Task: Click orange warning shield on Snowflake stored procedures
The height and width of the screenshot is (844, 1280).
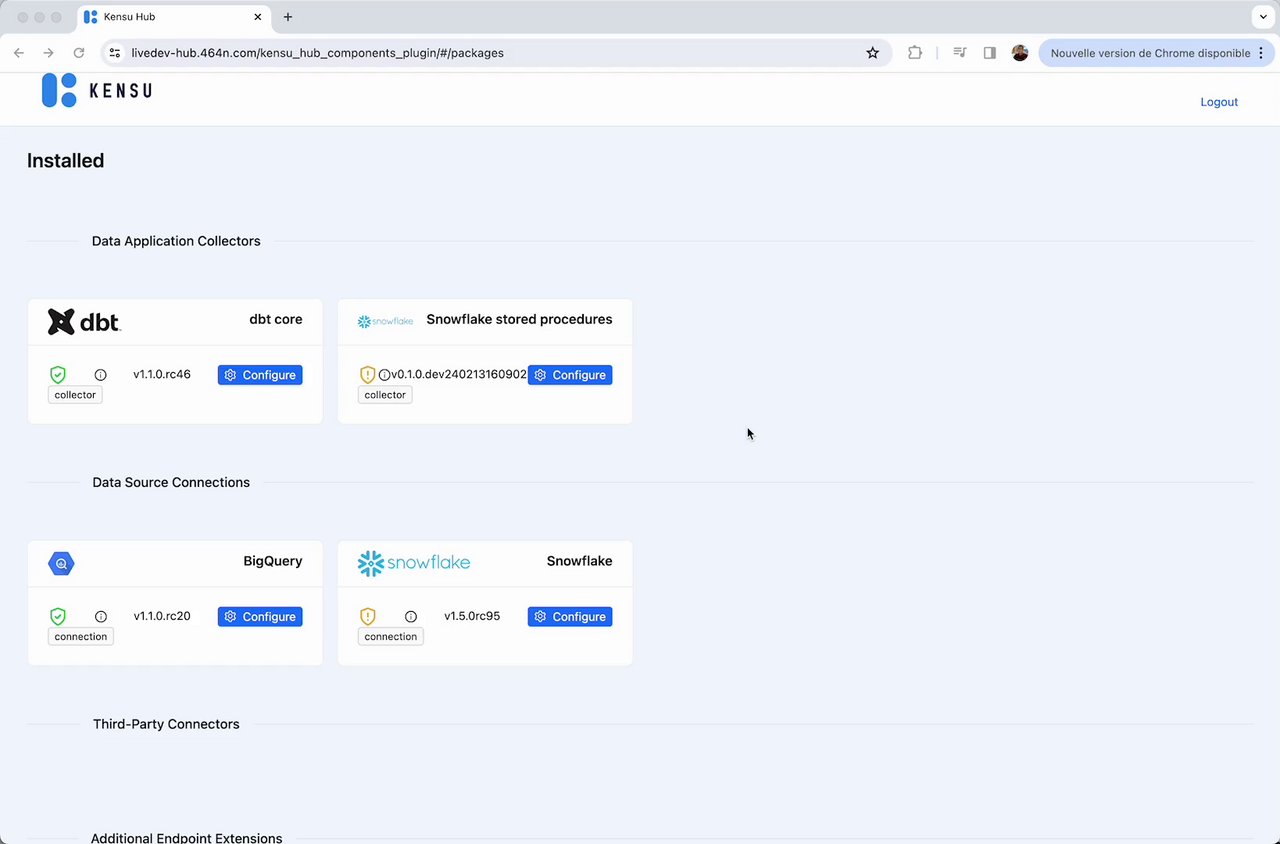Action: (368, 375)
